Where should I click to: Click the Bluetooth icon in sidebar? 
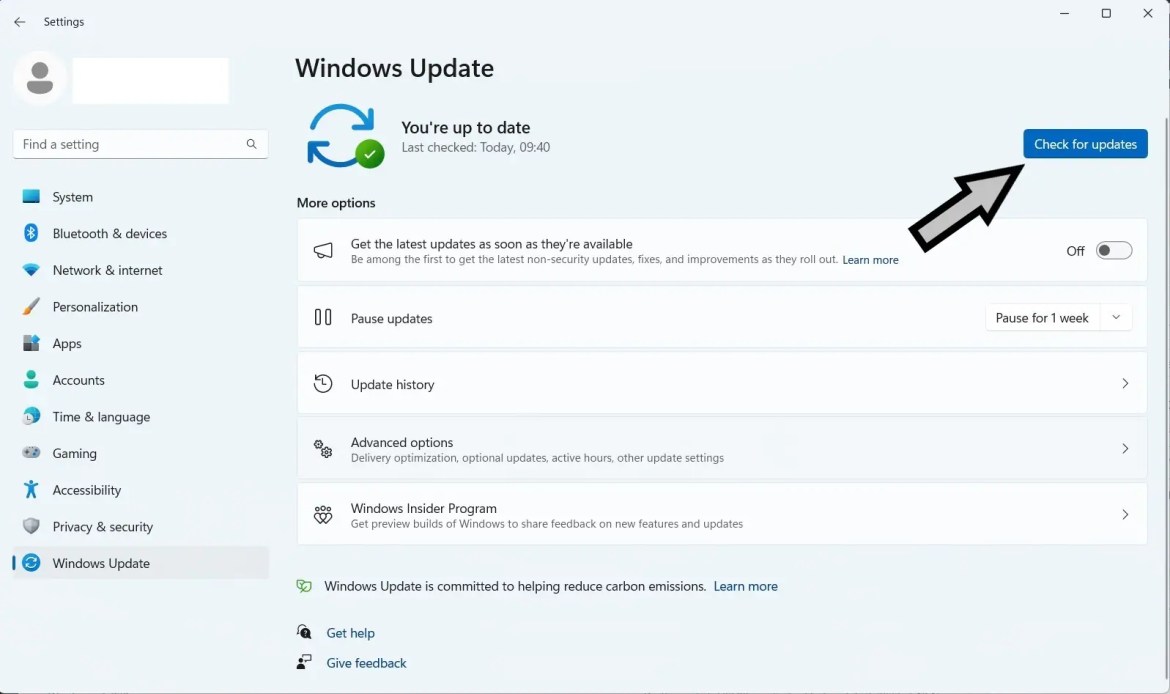coord(31,233)
